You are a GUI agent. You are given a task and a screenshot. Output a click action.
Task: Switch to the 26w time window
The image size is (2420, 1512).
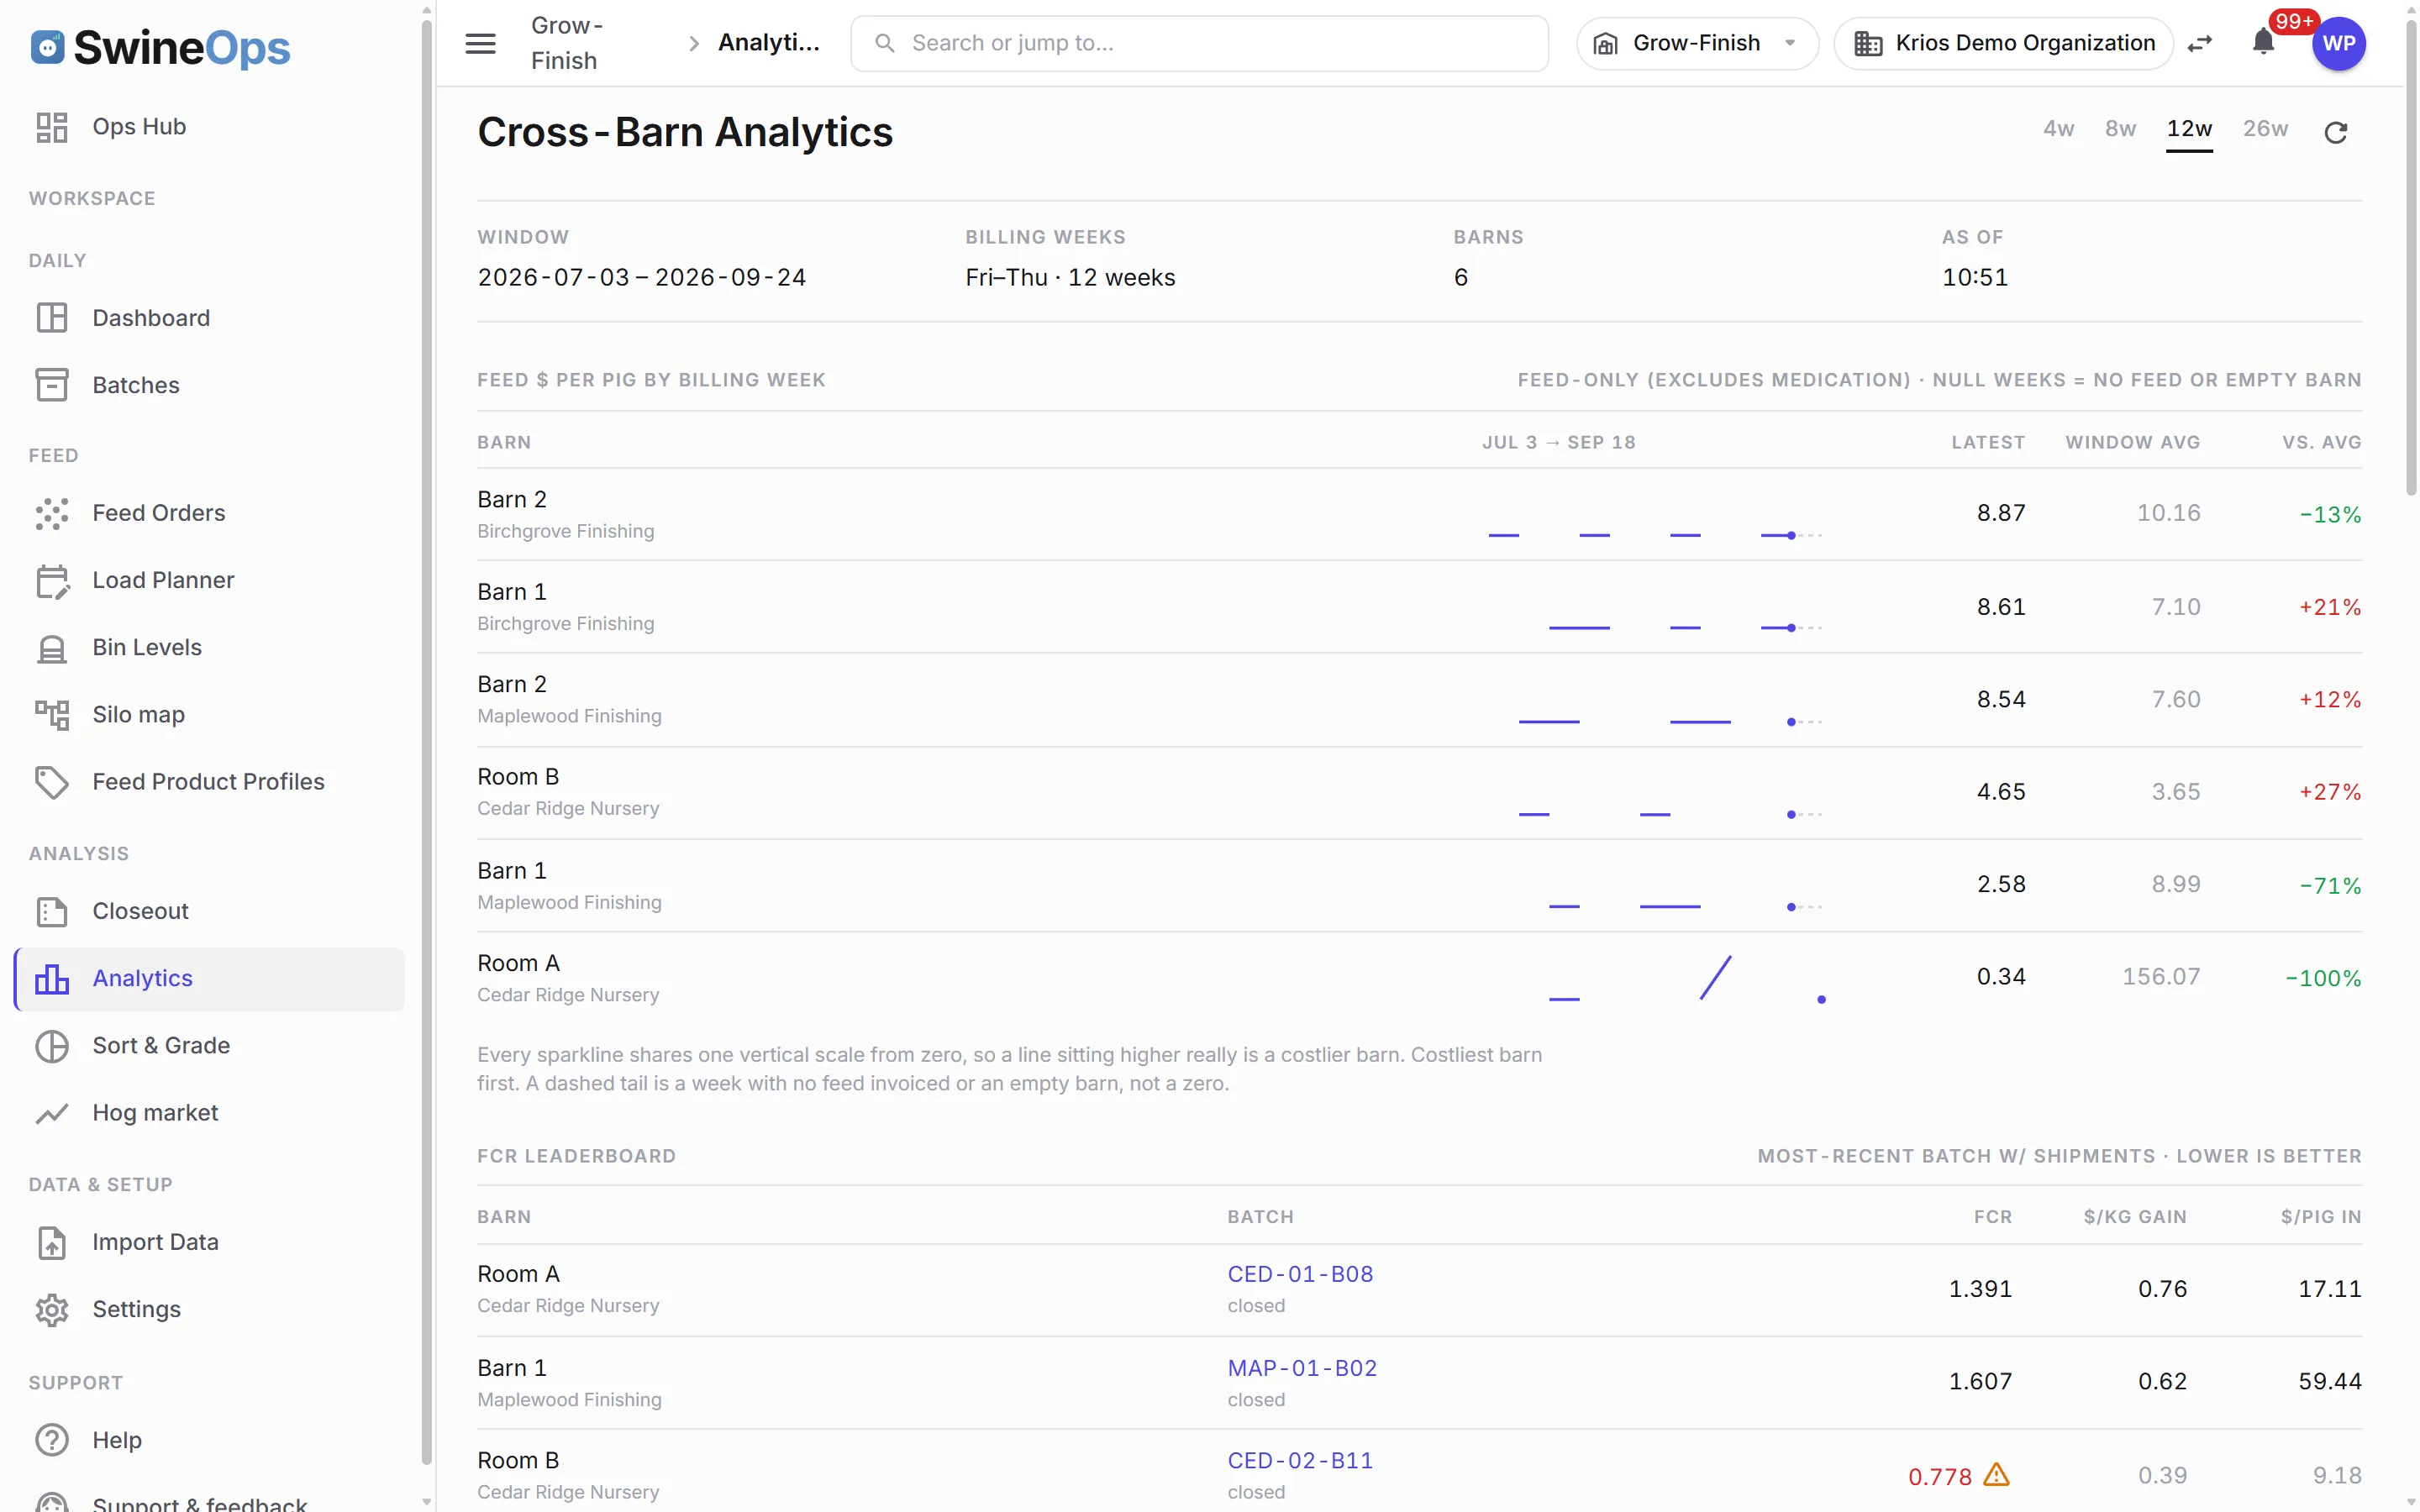point(2265,129)
